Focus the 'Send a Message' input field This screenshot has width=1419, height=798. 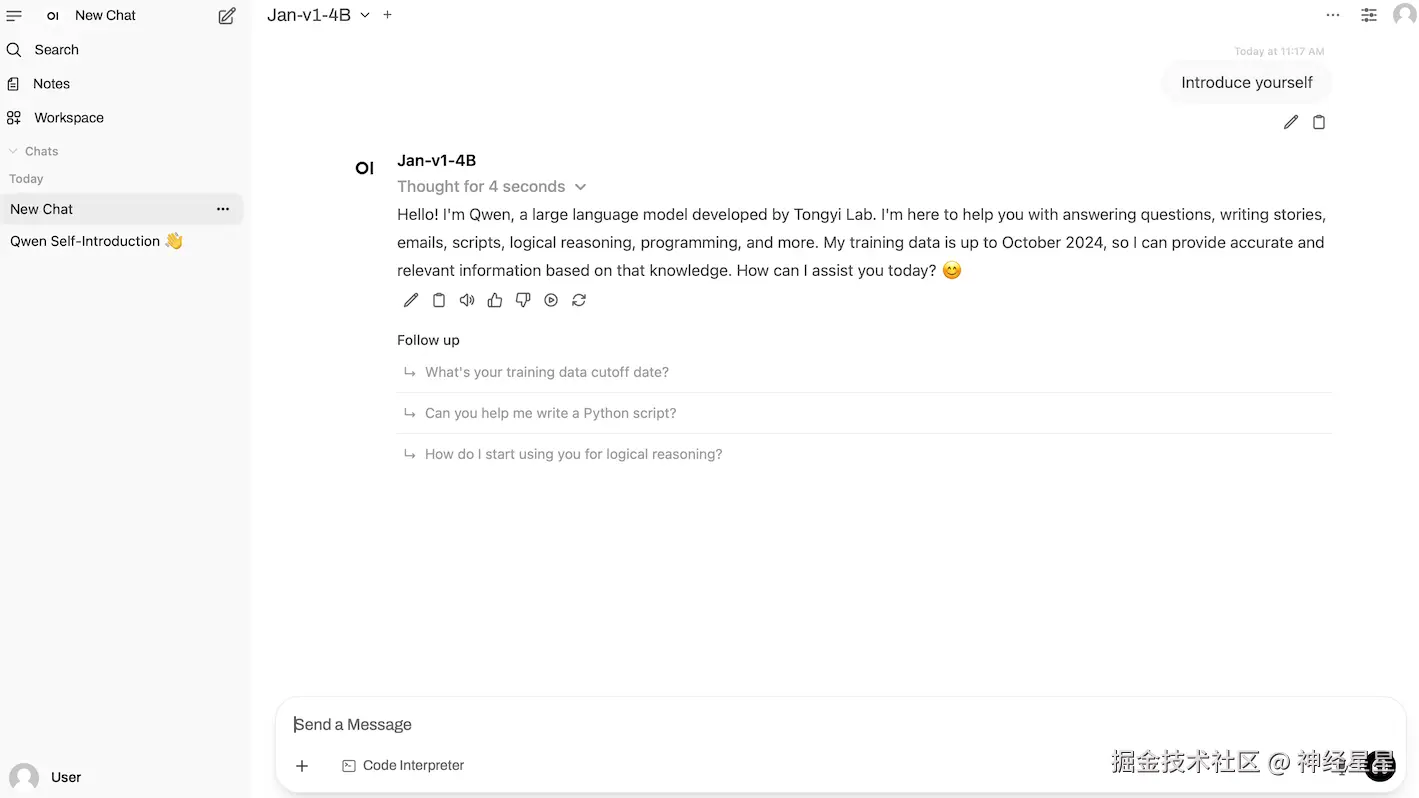tap(700, 724)
